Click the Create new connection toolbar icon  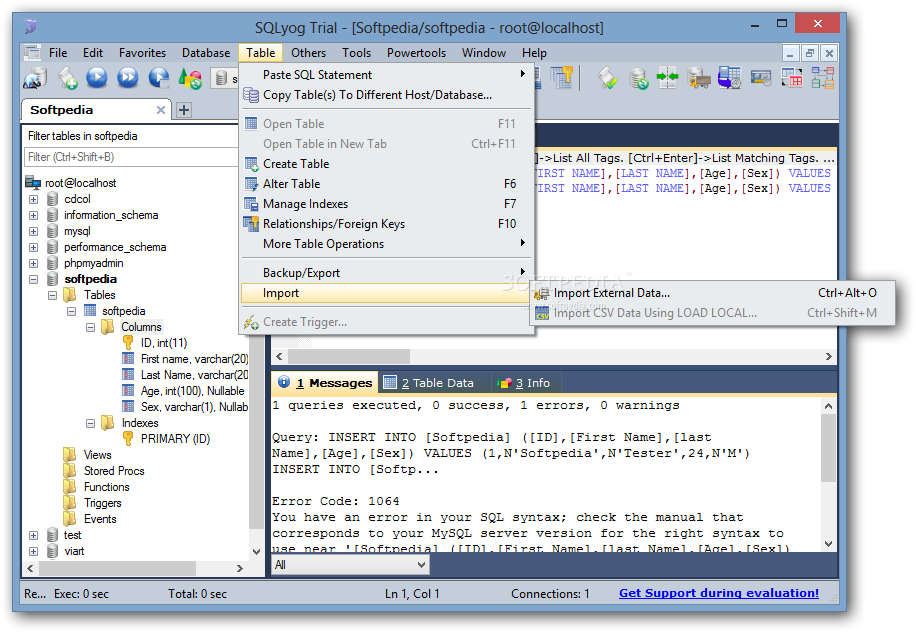[x=35, y=78]
